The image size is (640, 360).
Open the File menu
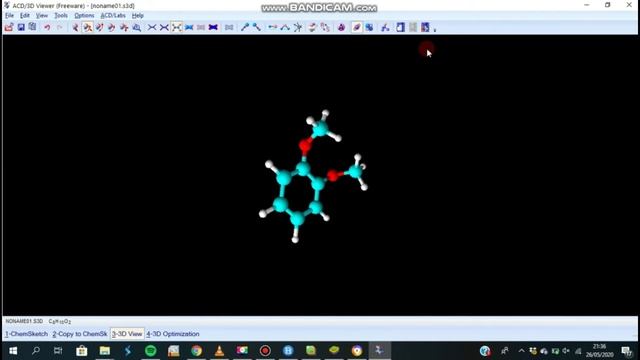[x=9, y=16]
